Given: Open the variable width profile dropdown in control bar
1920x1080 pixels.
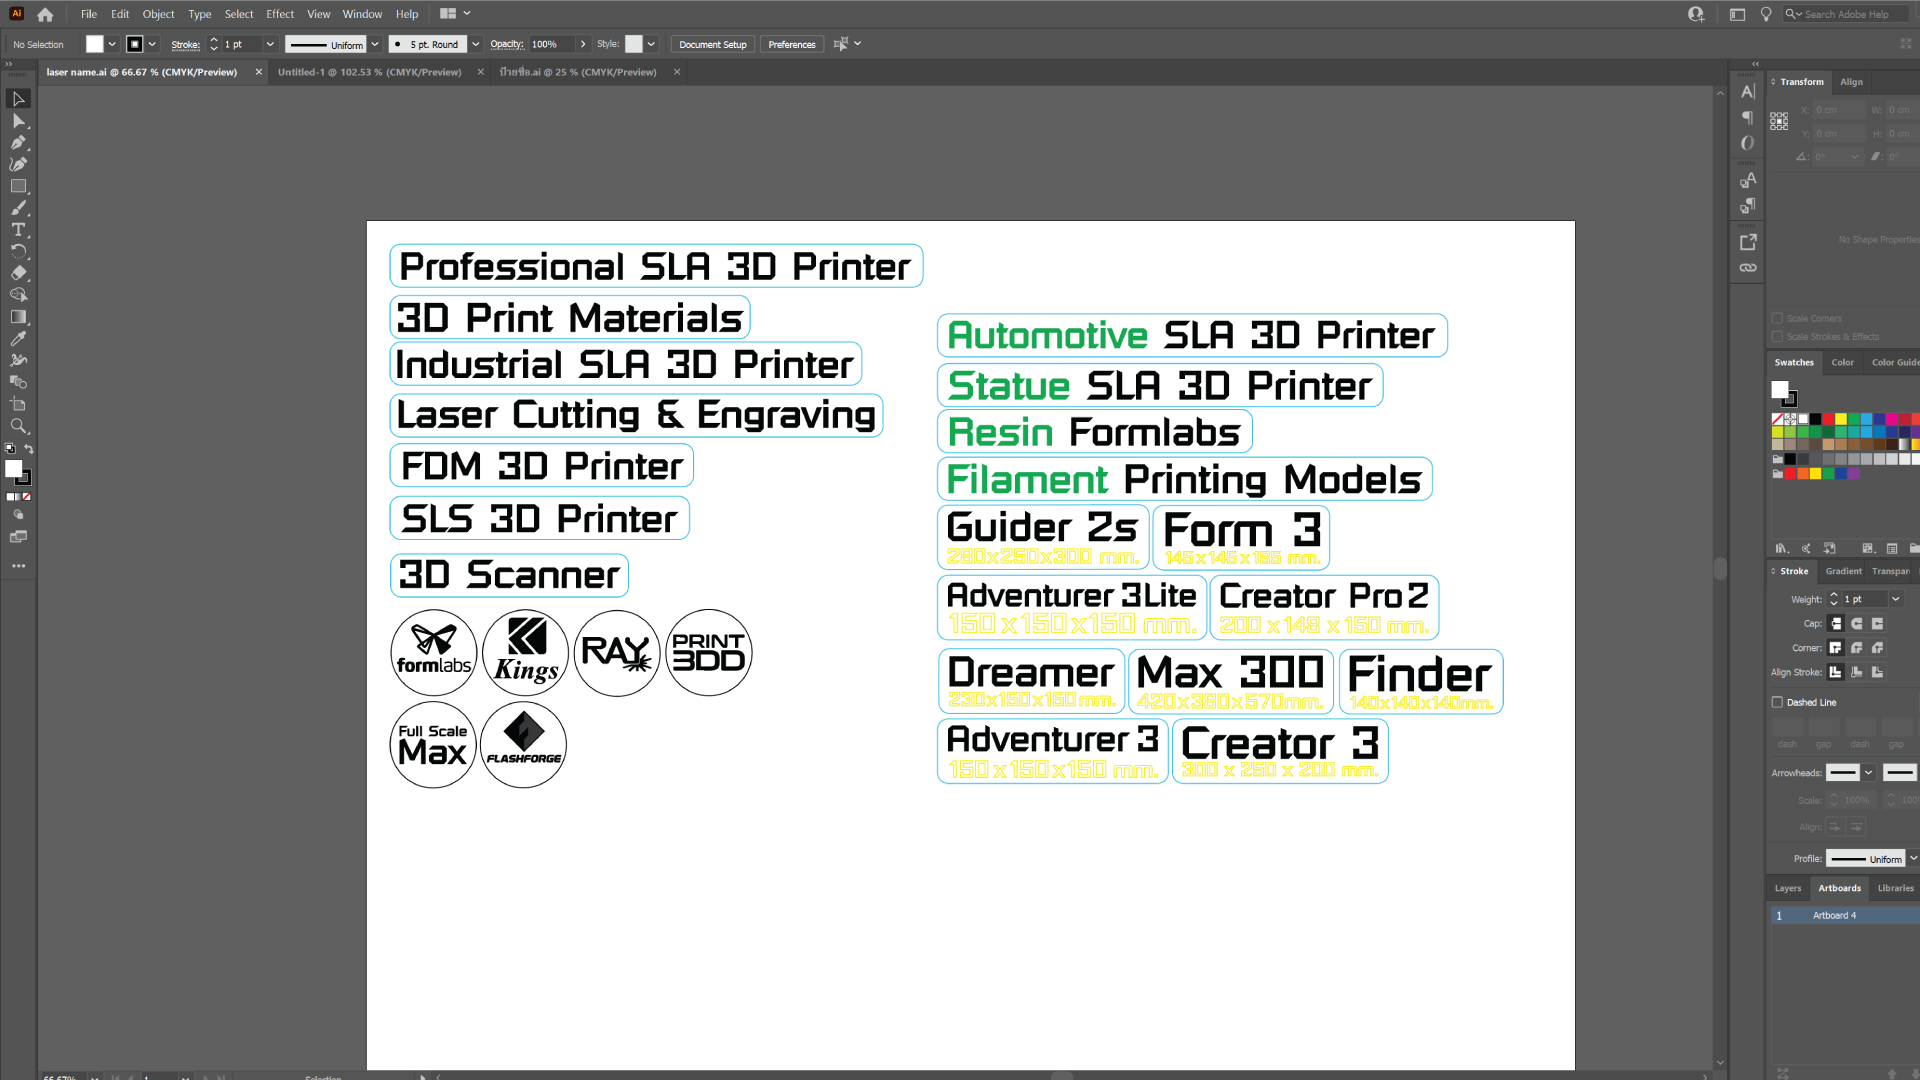Looking at the screenshot, I should [x=375, y=44].
